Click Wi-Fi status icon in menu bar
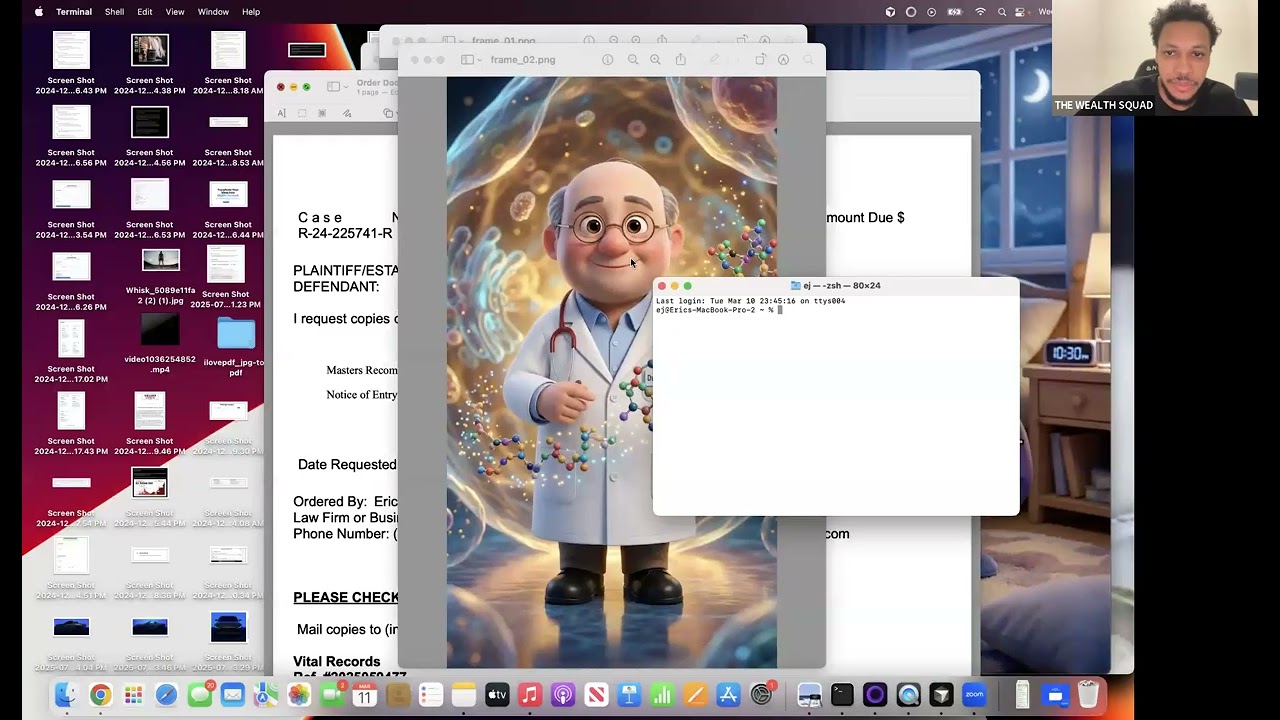The width and height of the screenshot is (1280, 720). tap(980, 12)
